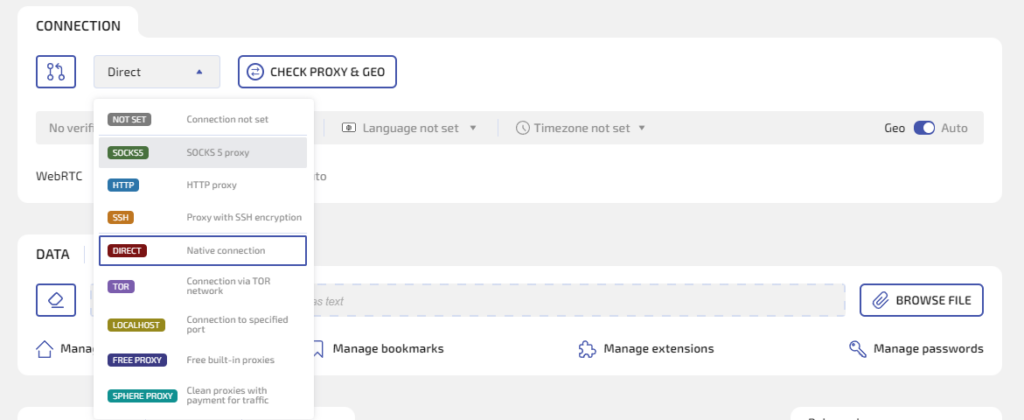Choose HTTP proxy from the list
Viewport: 1024px width, 420px height.
(203, 185)
